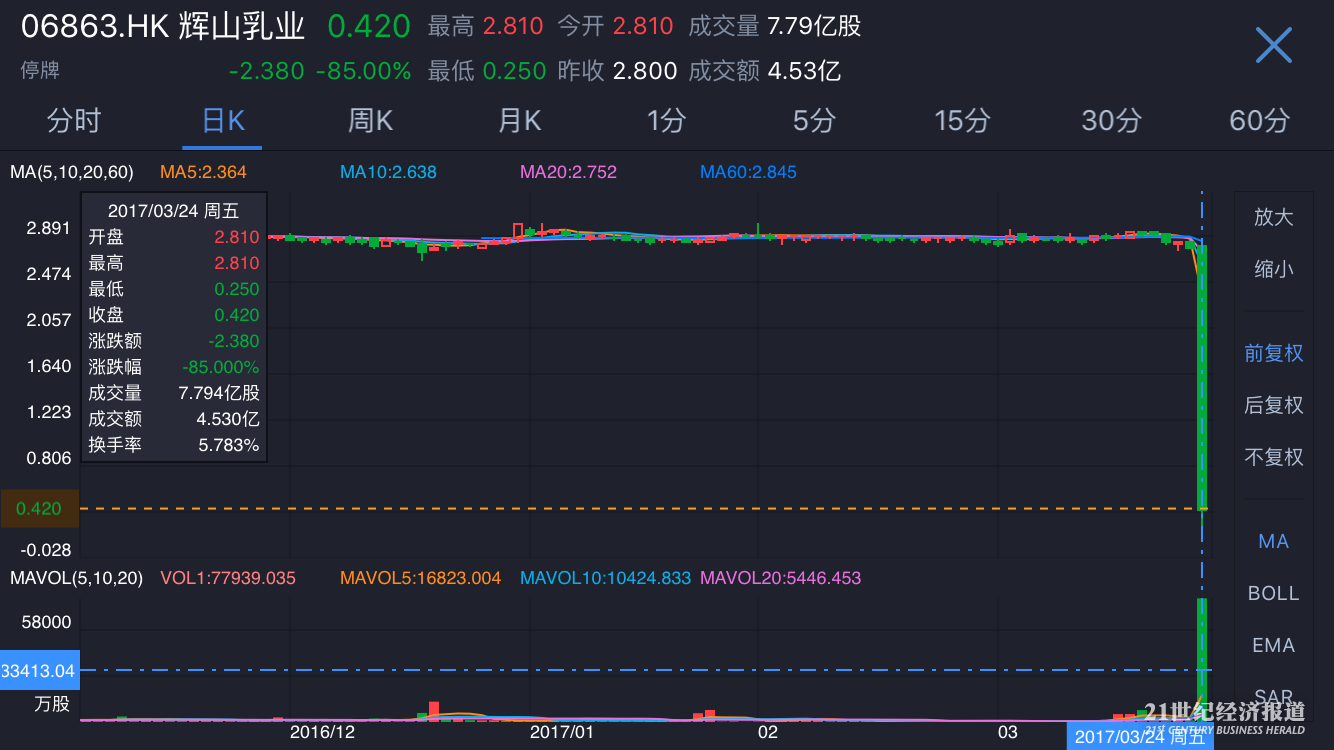Click the MAVOL20:5446.453 value
This screenshot has height=750, width=1334.
780,578
